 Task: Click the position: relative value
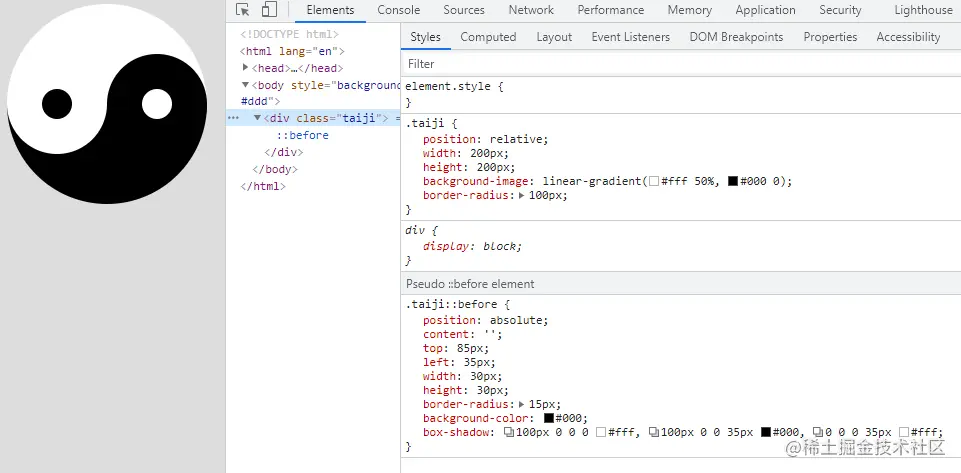515,139
